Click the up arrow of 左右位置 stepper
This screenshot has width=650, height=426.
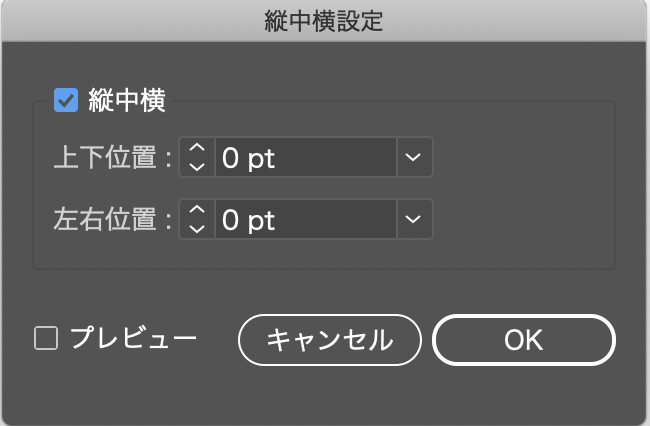pos(197,210)
